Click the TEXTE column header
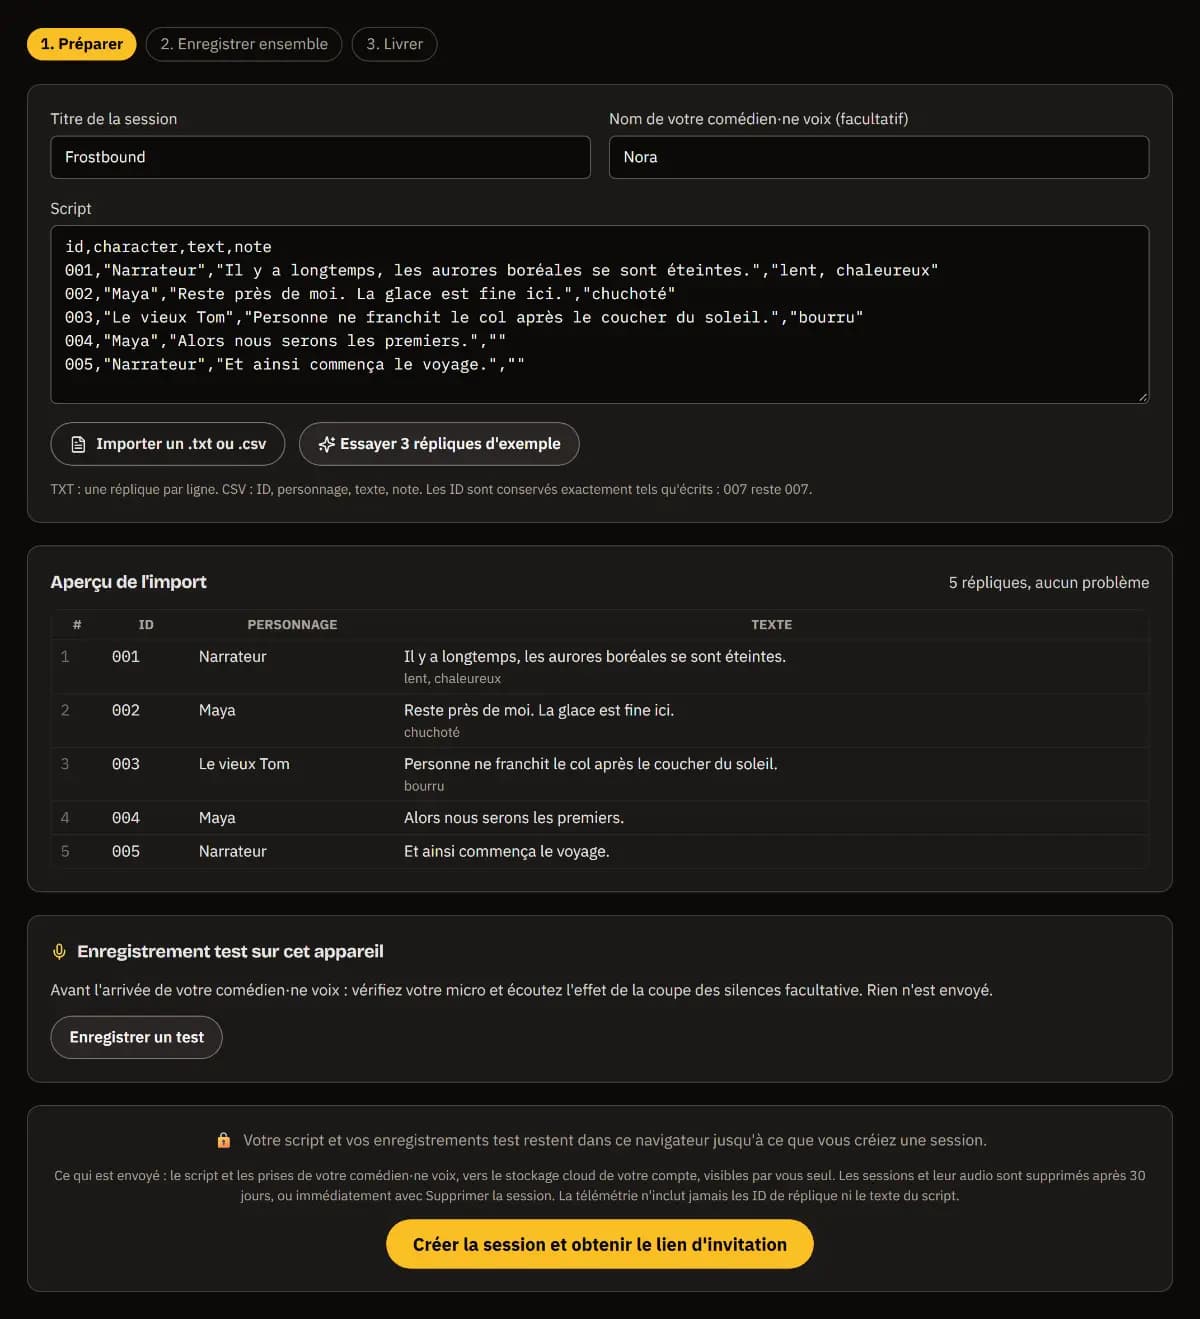Image resolution: width=1200 pixels, height=1319 pixels. [771, 624]
